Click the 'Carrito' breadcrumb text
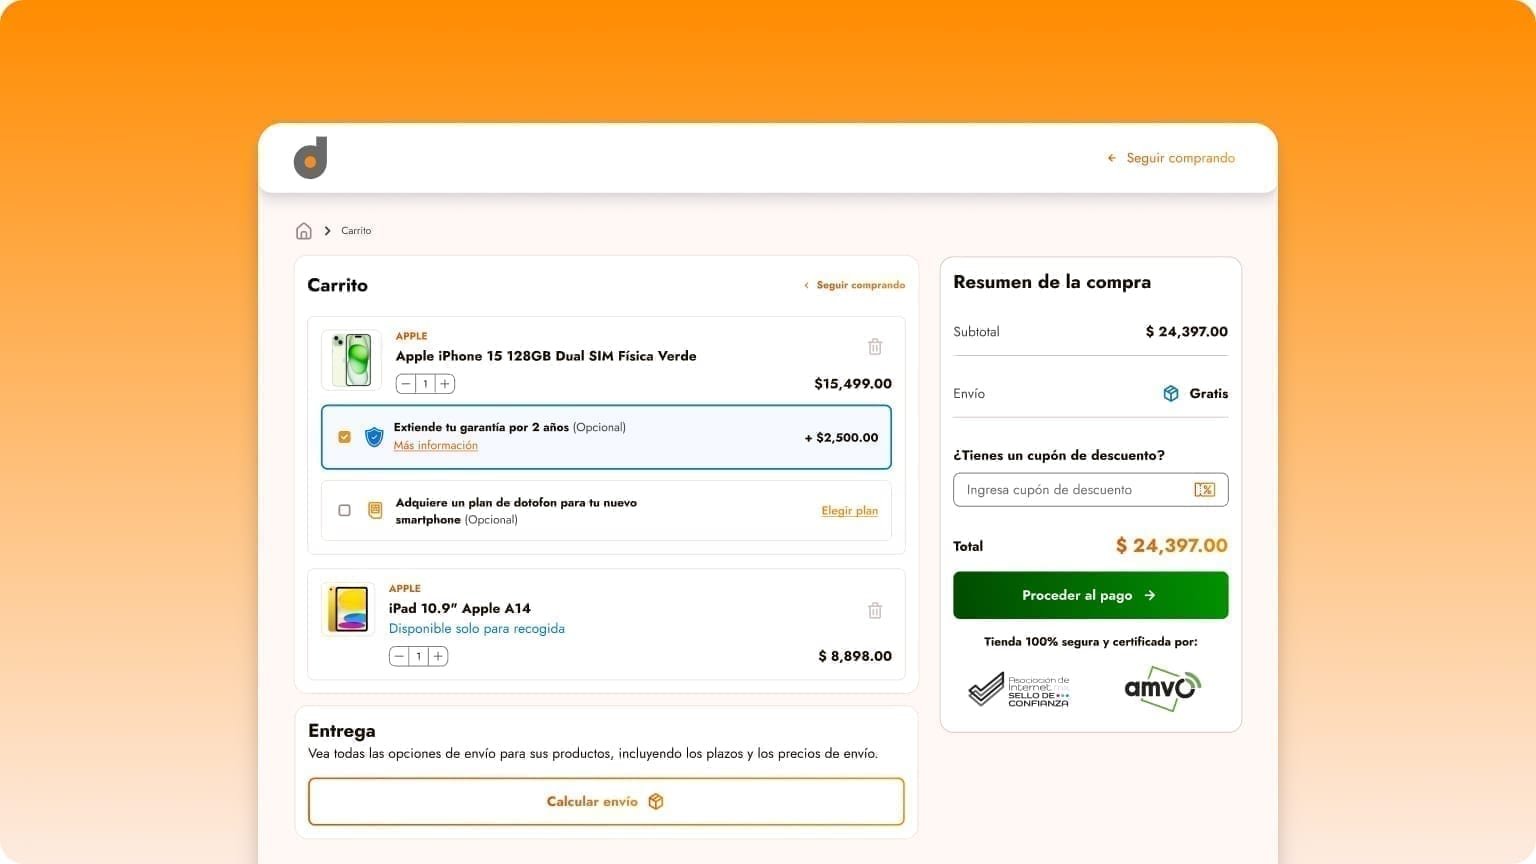1536x864 pixels. (356, 231)
